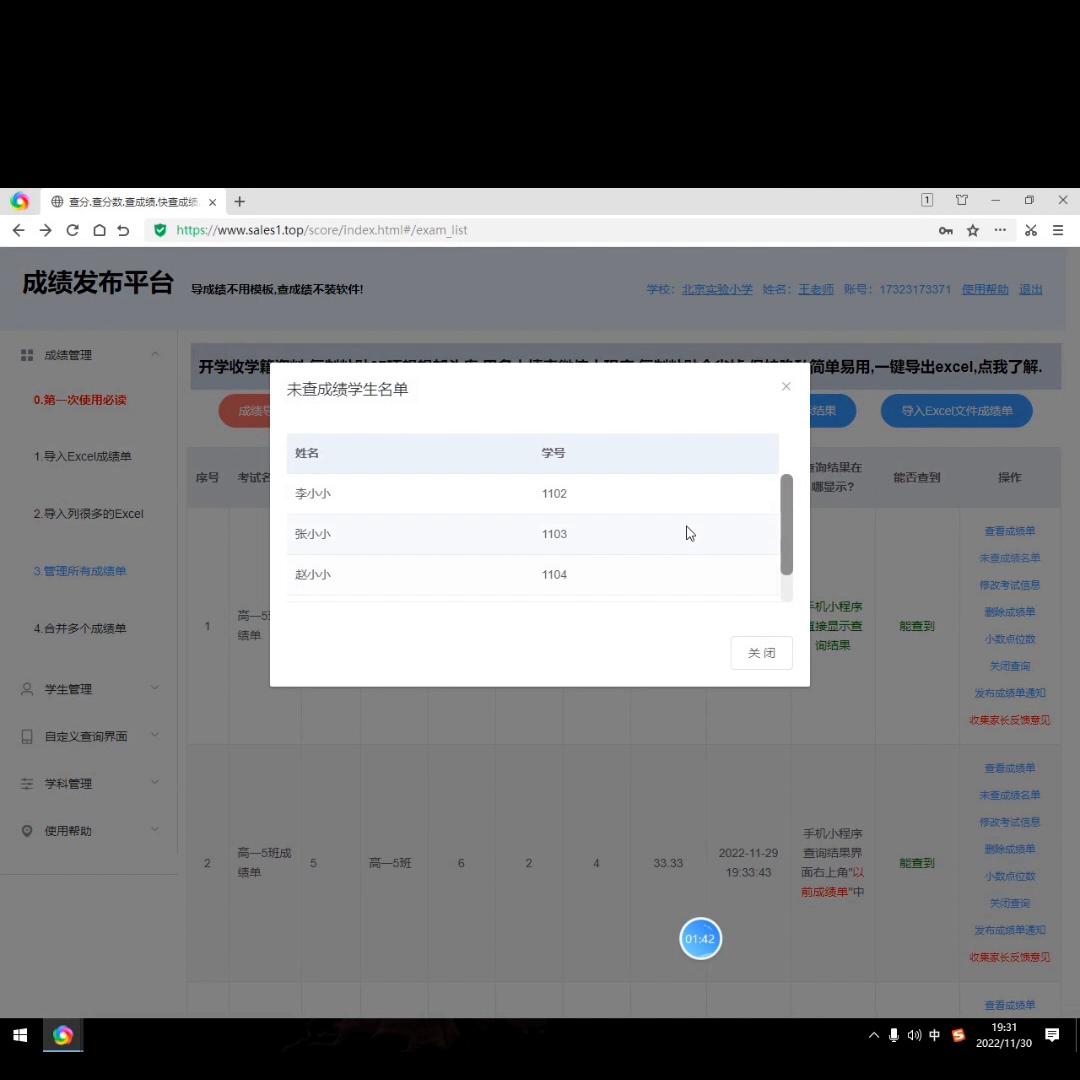Collapse the 成绩管理 sidebar section

[90, 355]
